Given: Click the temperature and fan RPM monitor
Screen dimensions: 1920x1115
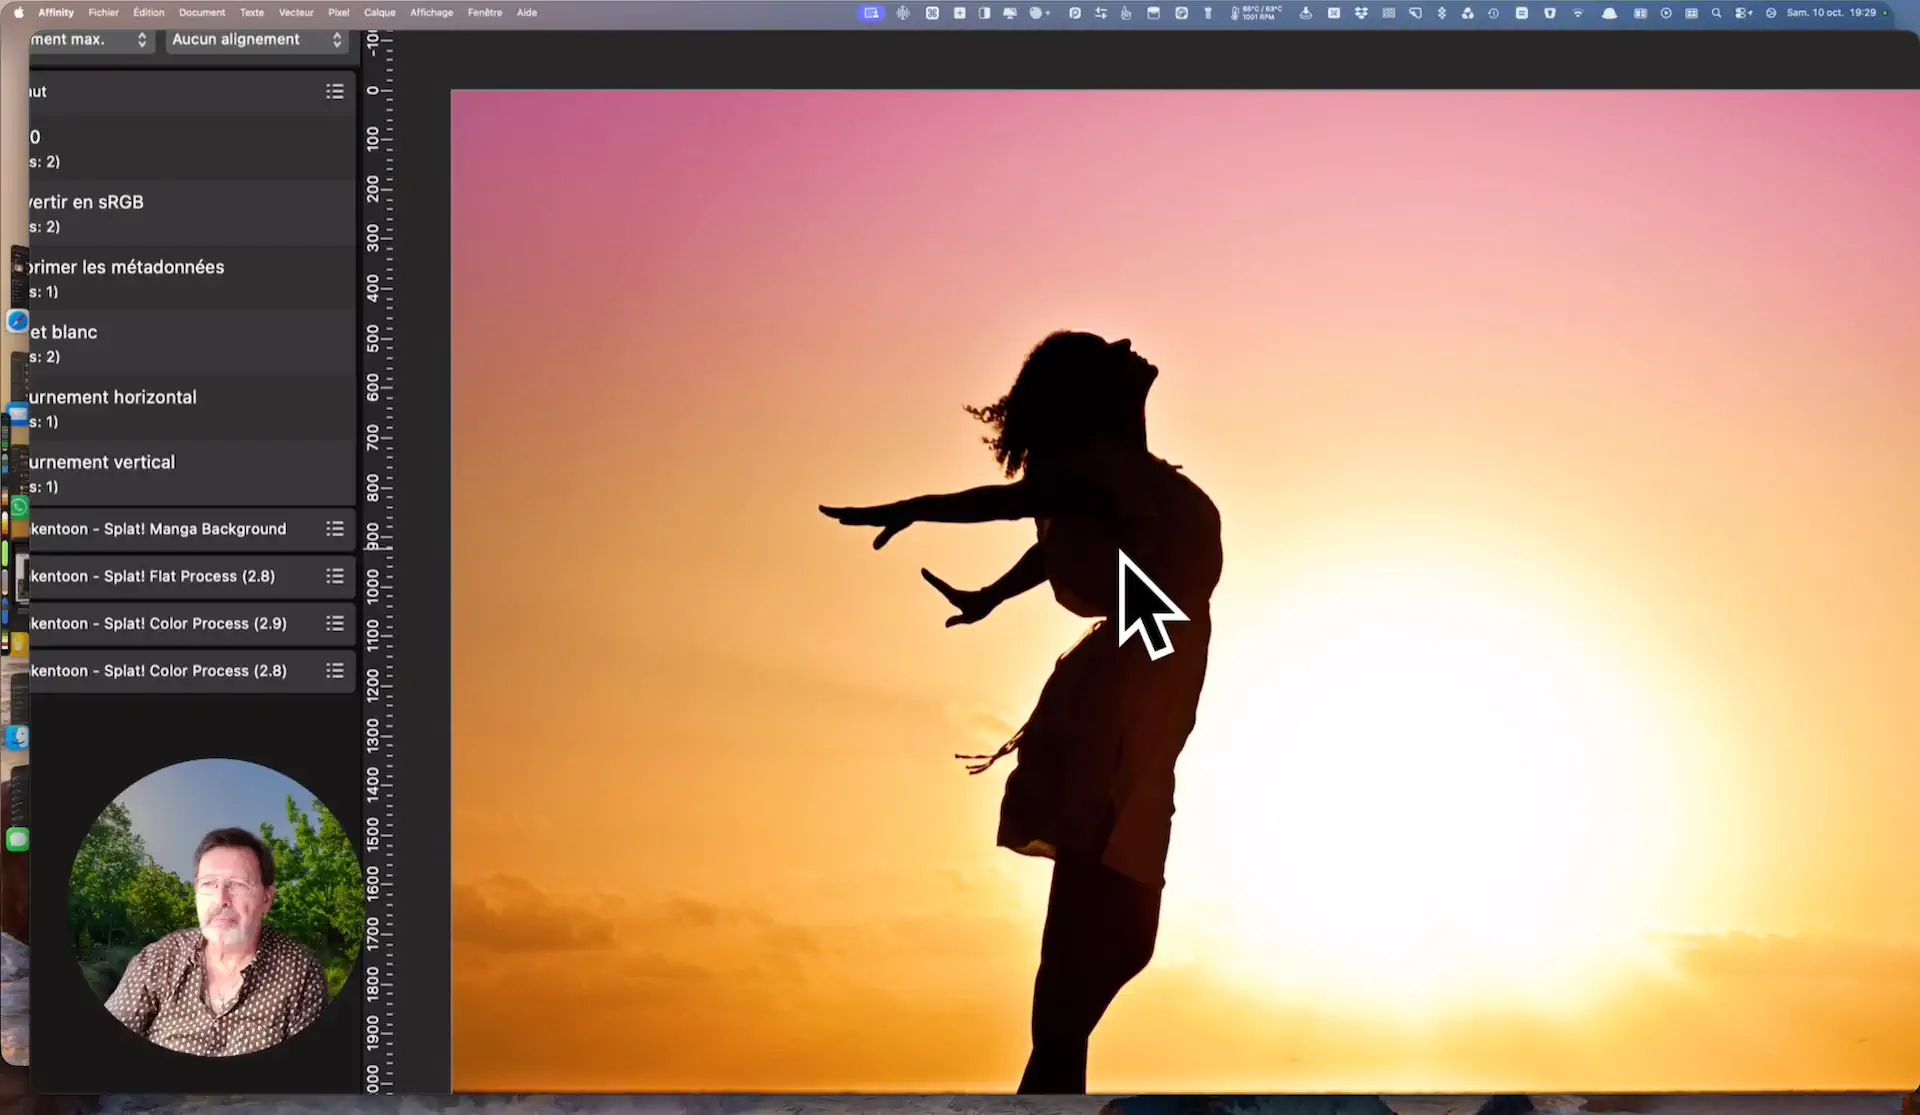Looking at the screenshot, I should click(x=1256, y=13).
